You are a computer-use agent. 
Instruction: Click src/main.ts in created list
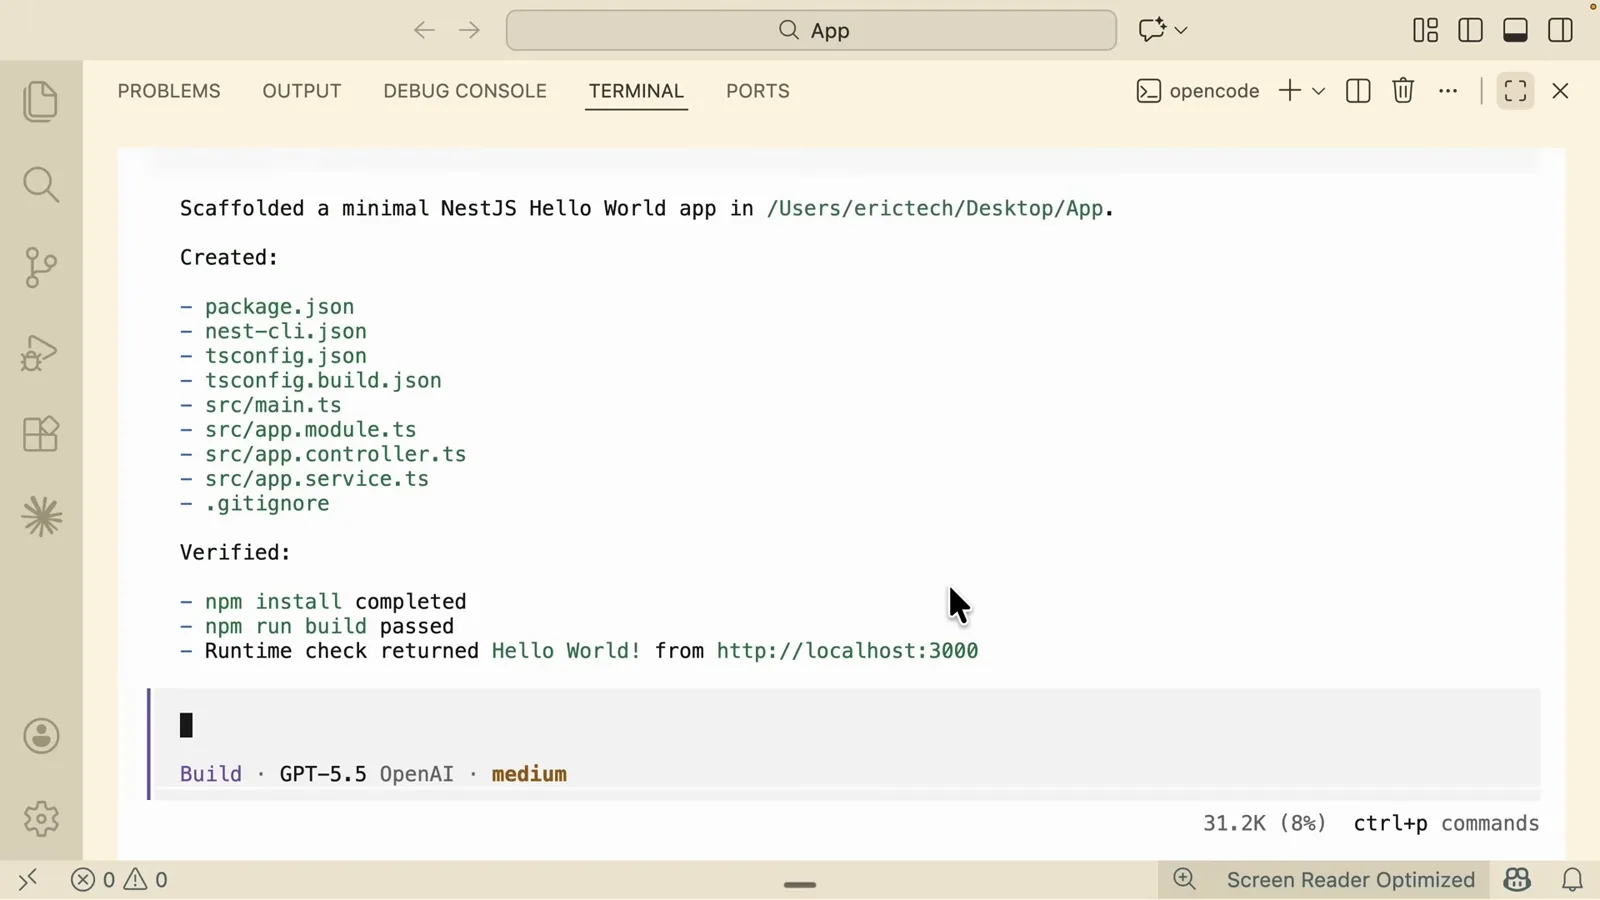(x=273, y=405)
